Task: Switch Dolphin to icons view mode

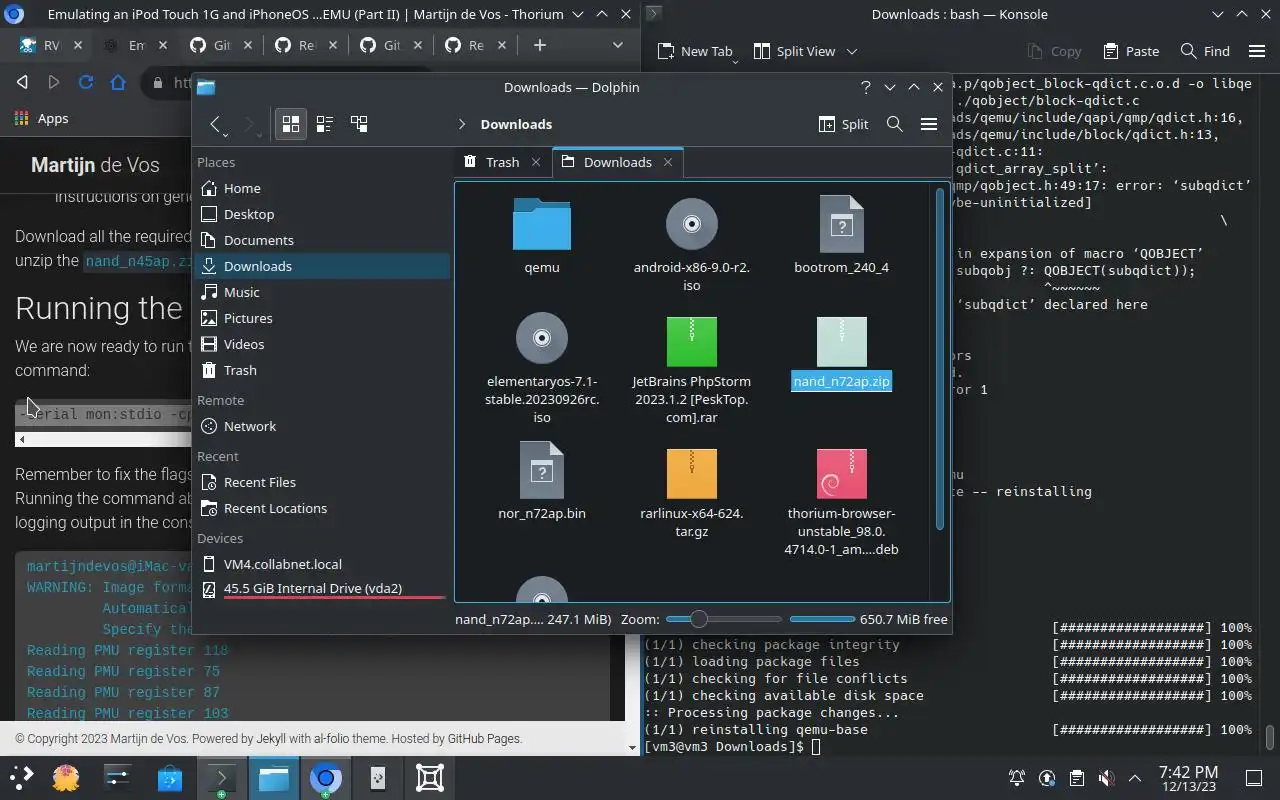Action: click(291, 124)
